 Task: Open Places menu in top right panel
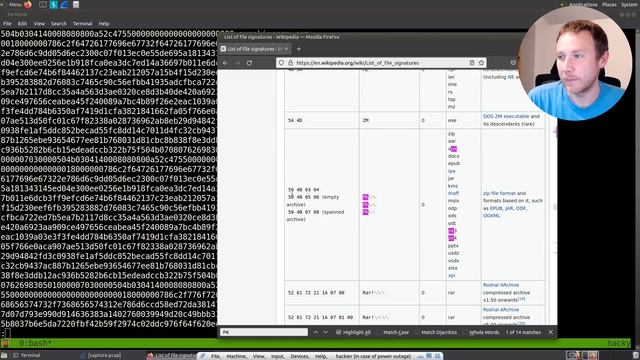609,4
